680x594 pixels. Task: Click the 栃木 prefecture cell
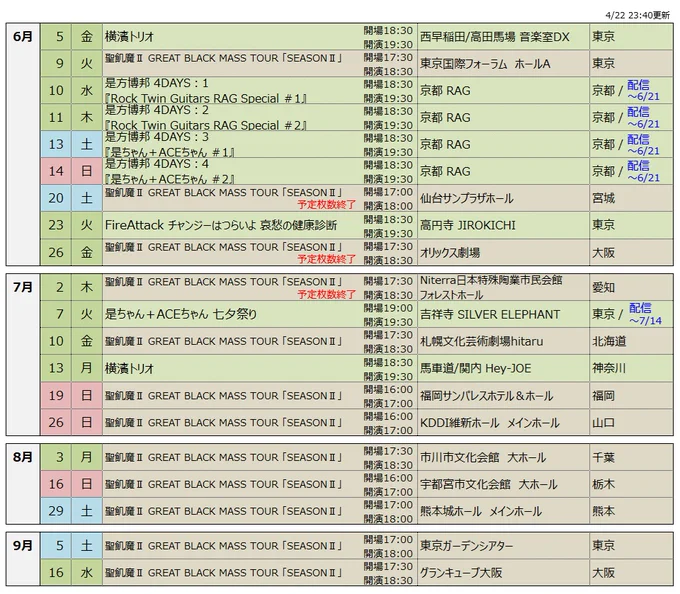click(x=631, y=484)
